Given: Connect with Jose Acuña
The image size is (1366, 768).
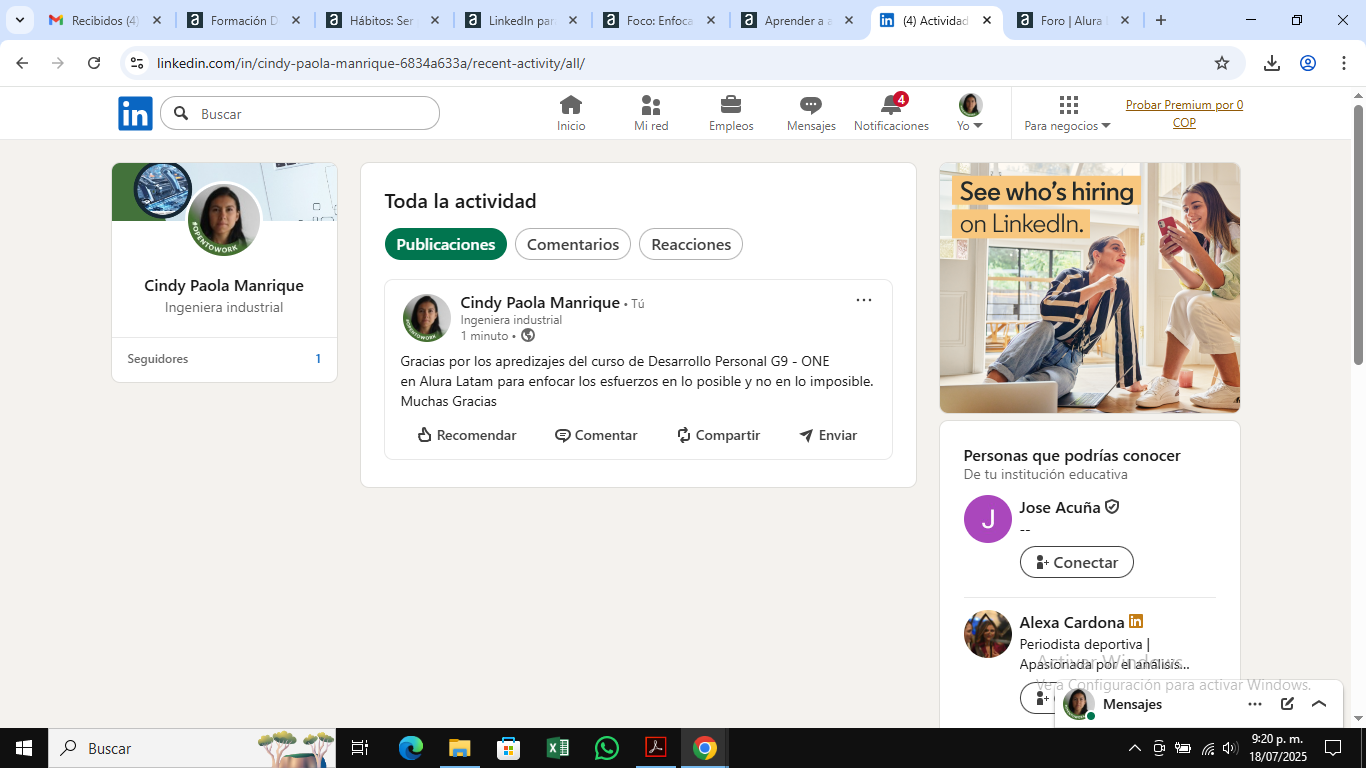Looking at the screenshot, I should [1077, 562].
